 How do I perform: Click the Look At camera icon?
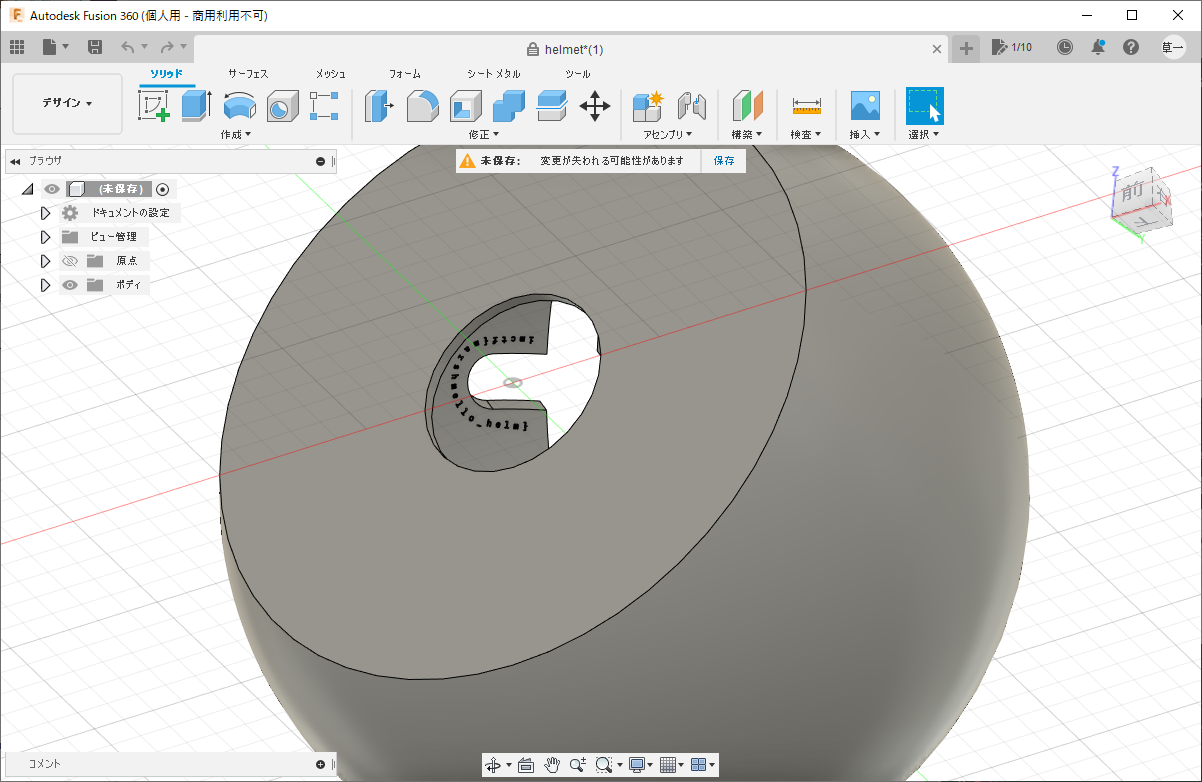(x=526, y=765)
